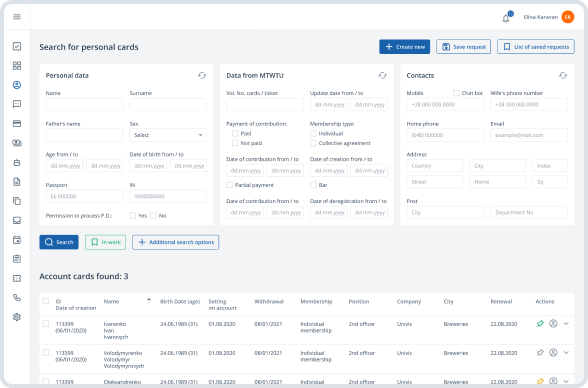Click the In work button
This screenshot has width=588, height=388.
coord(105,242)
